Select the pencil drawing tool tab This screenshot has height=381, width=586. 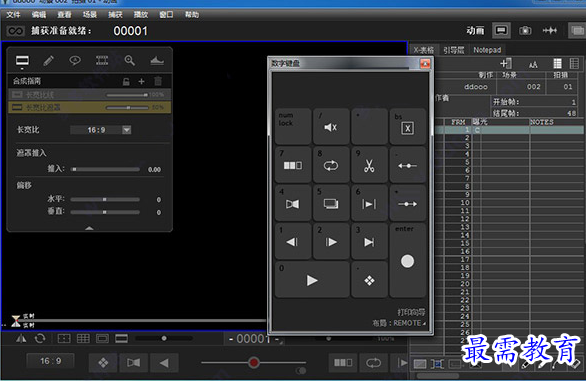pyautogui.click(x=48, y=60)
